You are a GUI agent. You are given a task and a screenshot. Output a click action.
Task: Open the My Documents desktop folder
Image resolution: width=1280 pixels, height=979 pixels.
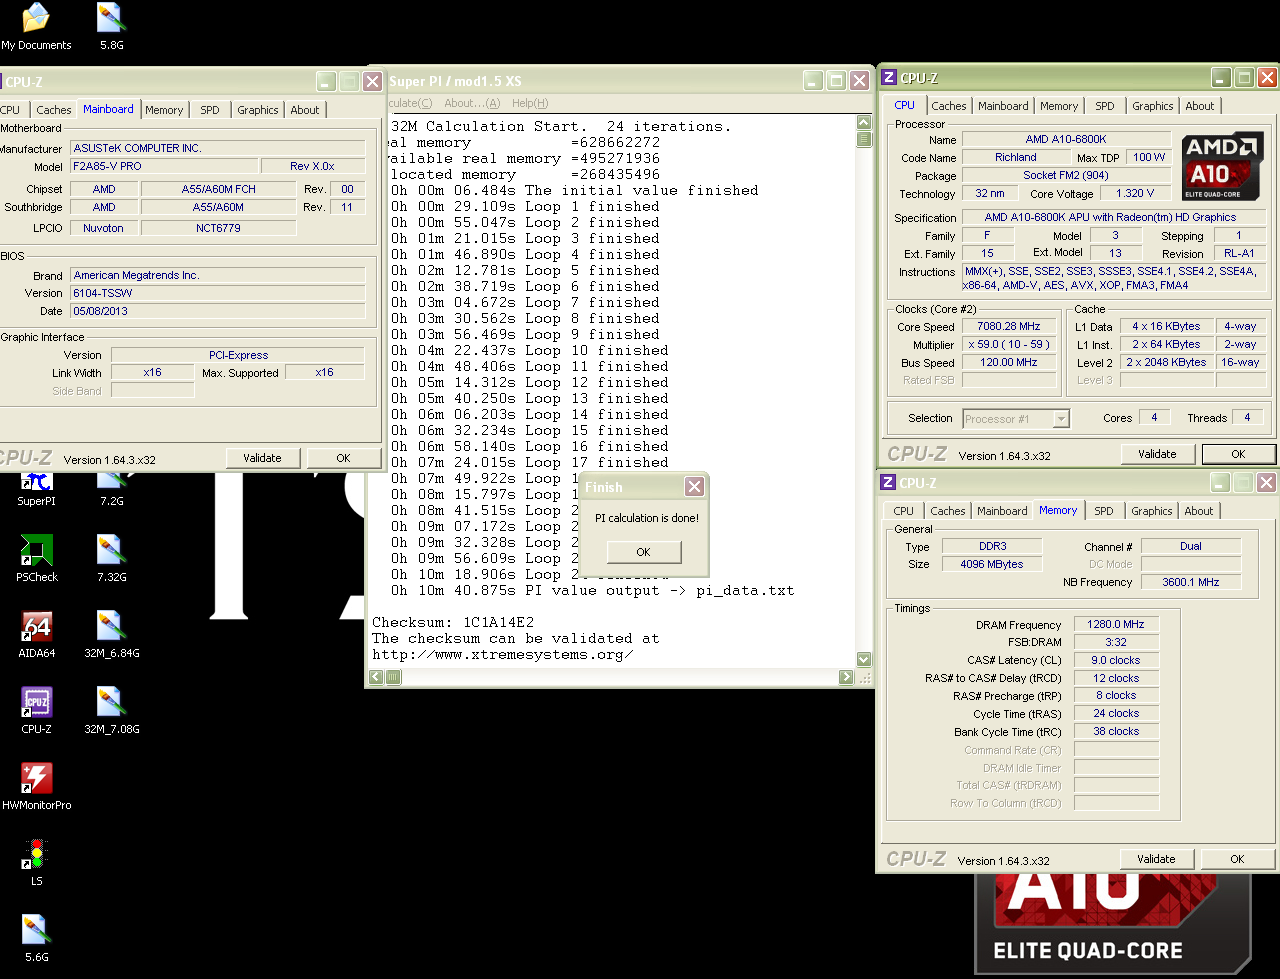(x=36, y=27)
